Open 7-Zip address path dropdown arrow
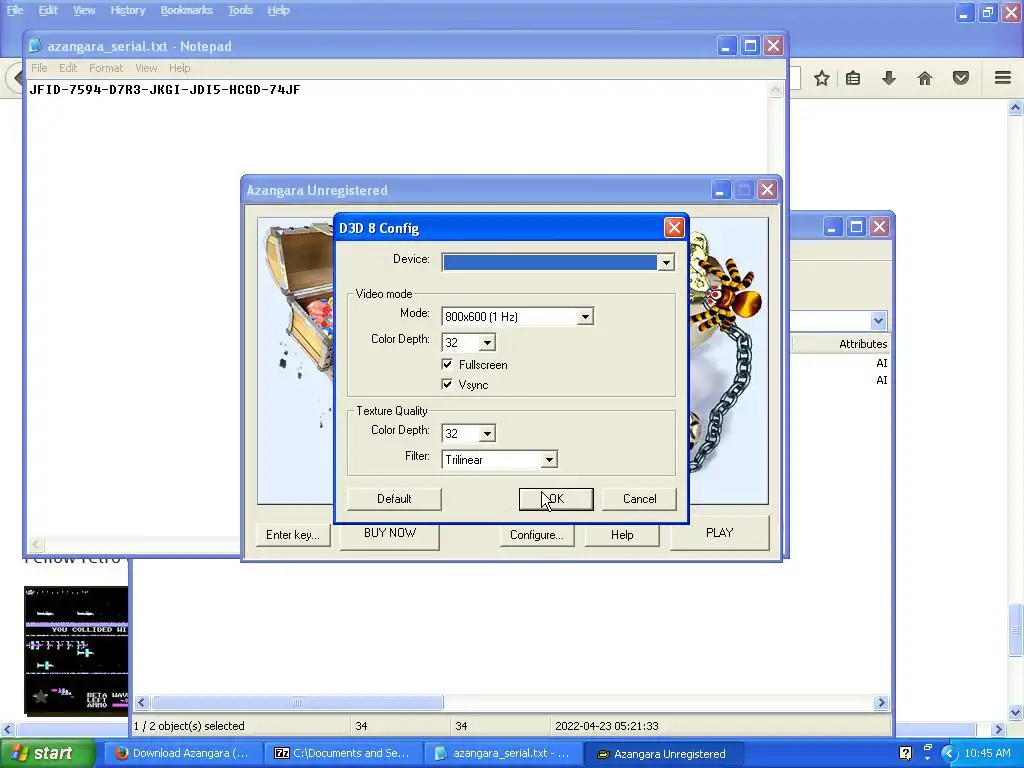This screenshot has width=1024, height=768. [878, 321]
